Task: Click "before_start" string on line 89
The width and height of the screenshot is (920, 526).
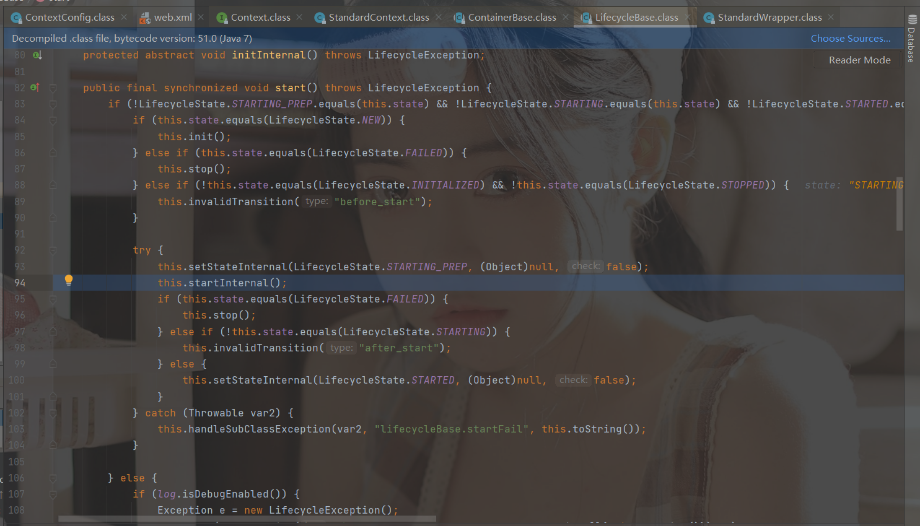Action: 377,201
